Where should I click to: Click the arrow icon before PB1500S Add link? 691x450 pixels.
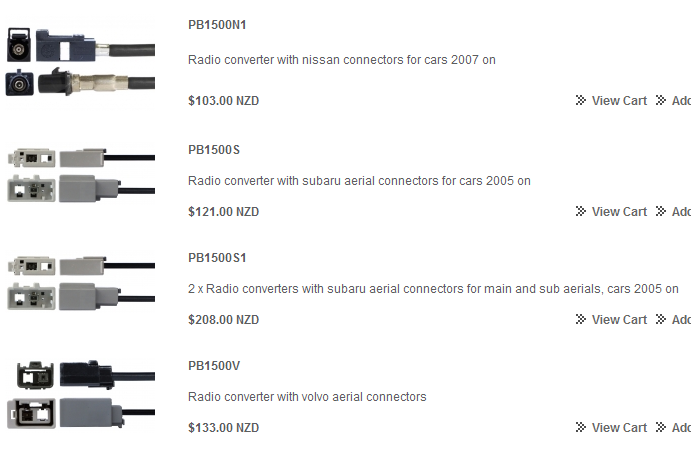(x=660, y=212)
